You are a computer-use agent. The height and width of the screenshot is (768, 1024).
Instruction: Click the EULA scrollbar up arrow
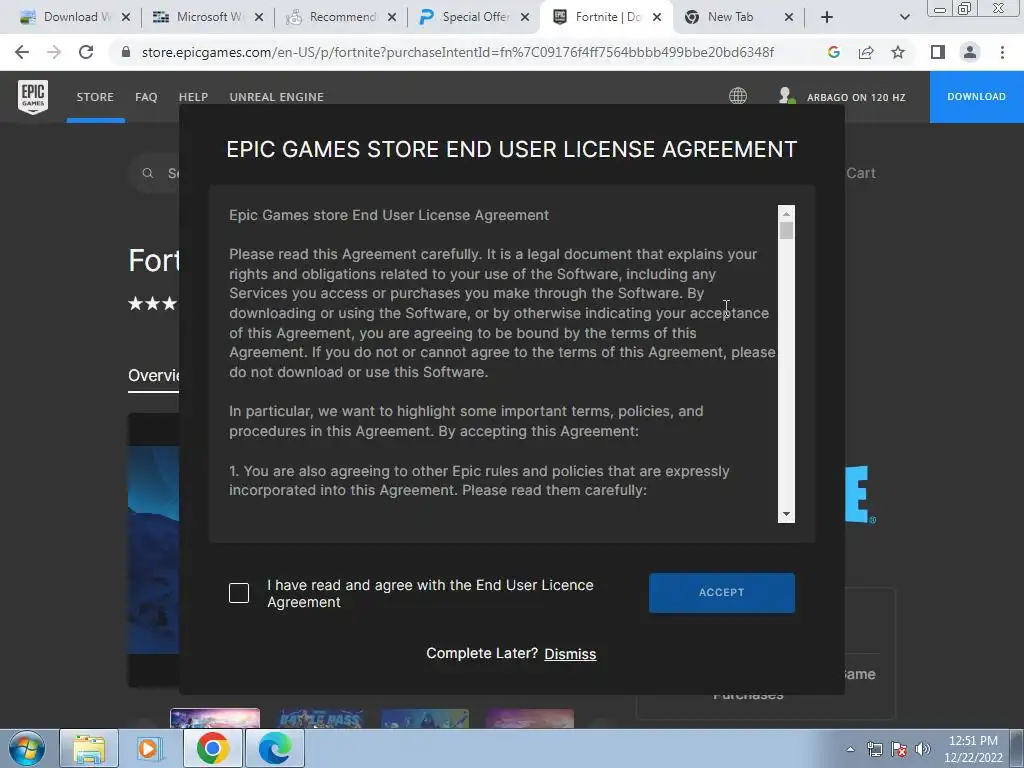[x=786, y=214]
